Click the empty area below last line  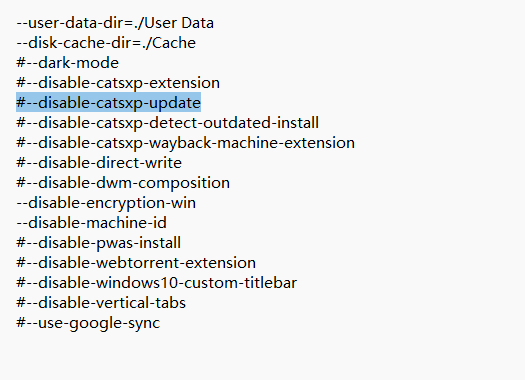pos(262,357)
